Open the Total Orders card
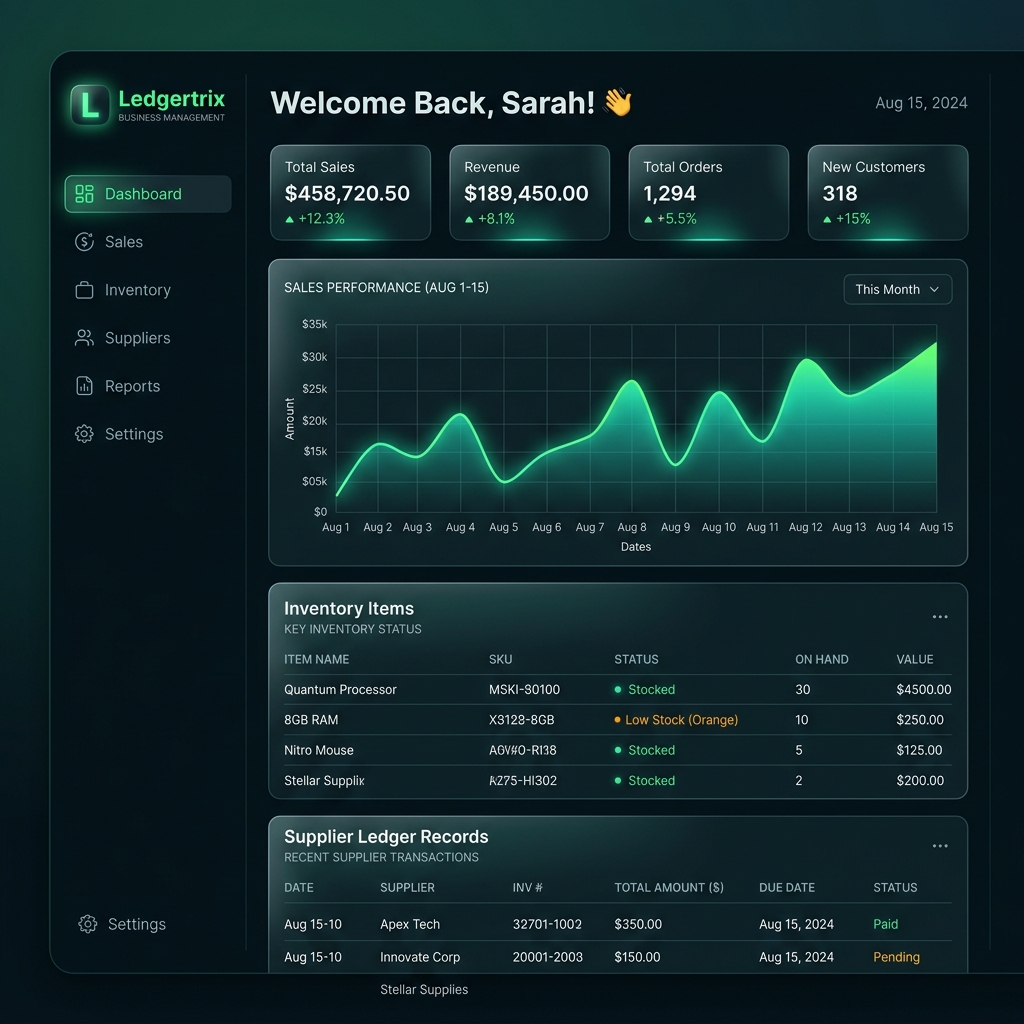This screenshot has width=1024, height=1024. point(709,193)
